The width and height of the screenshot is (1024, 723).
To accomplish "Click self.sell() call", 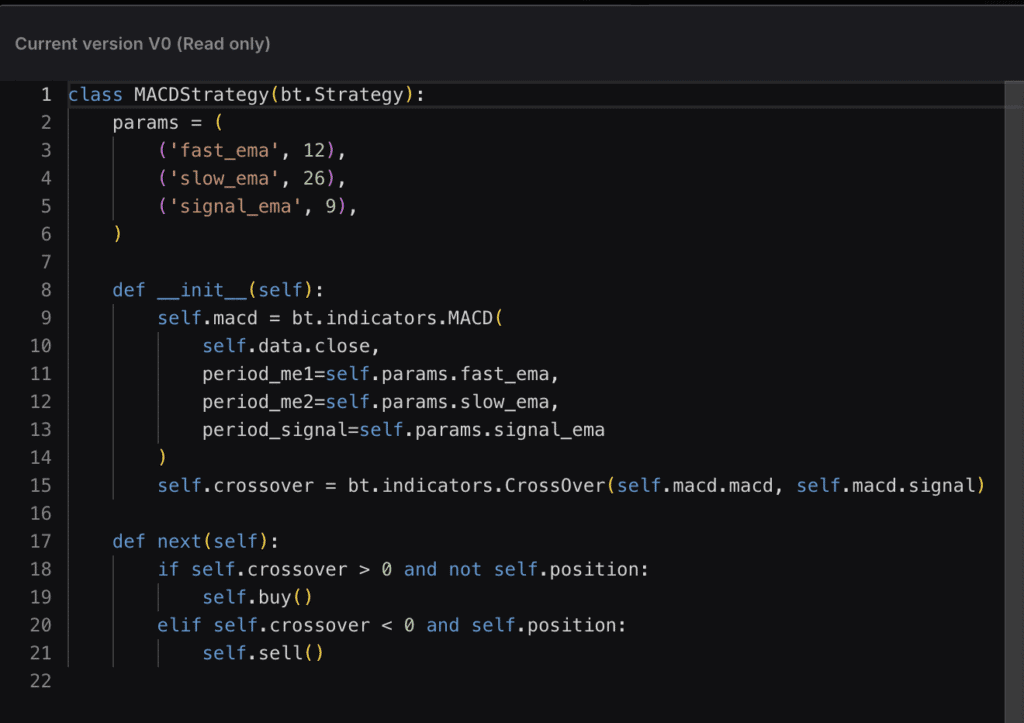I will point(263,653).
